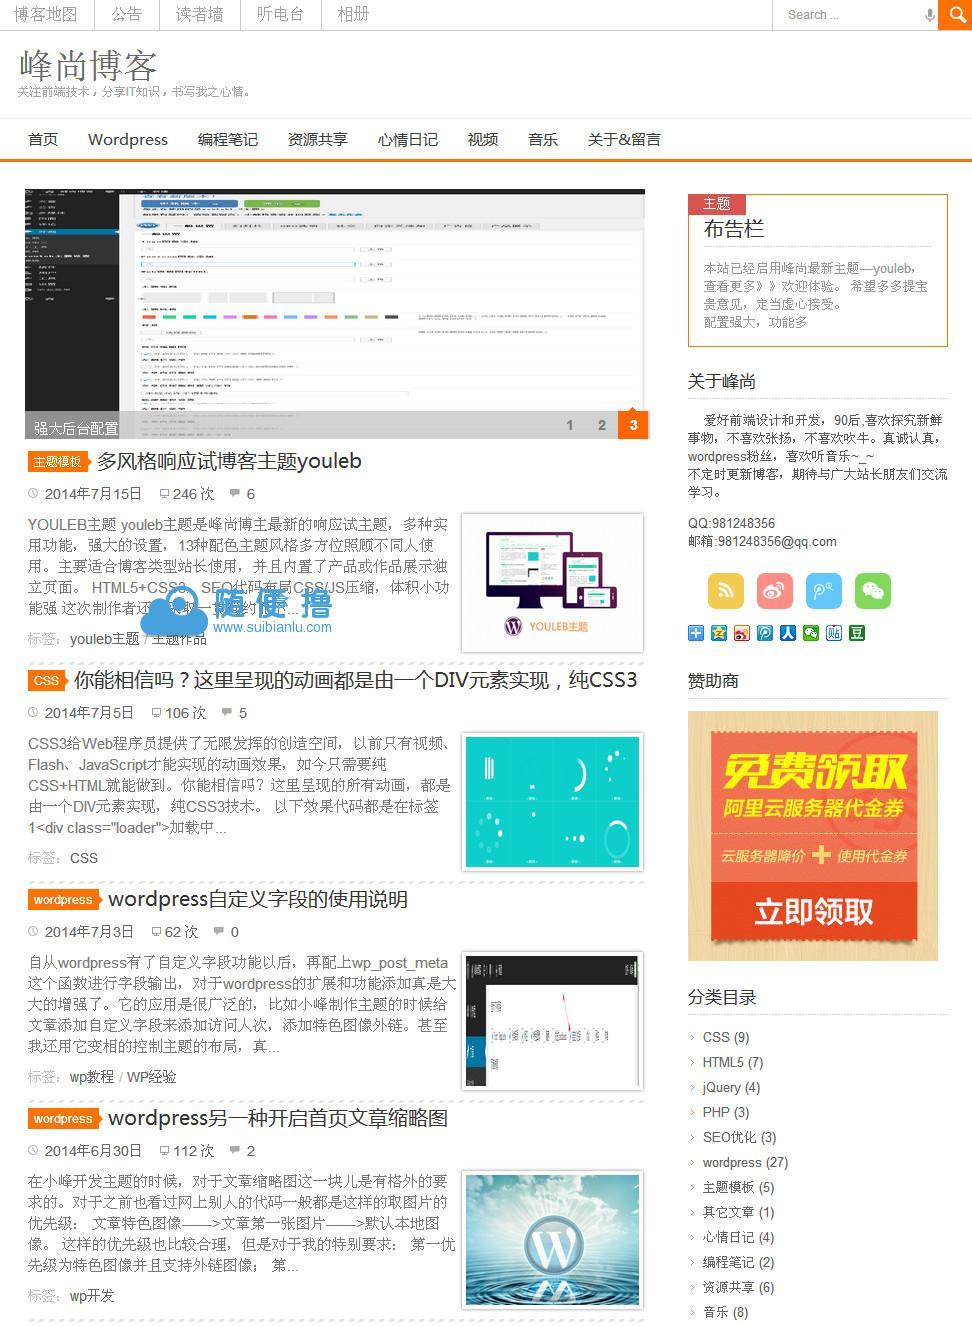
Task: Click the CSS orange category badge
Action: (x=46, y=680)
